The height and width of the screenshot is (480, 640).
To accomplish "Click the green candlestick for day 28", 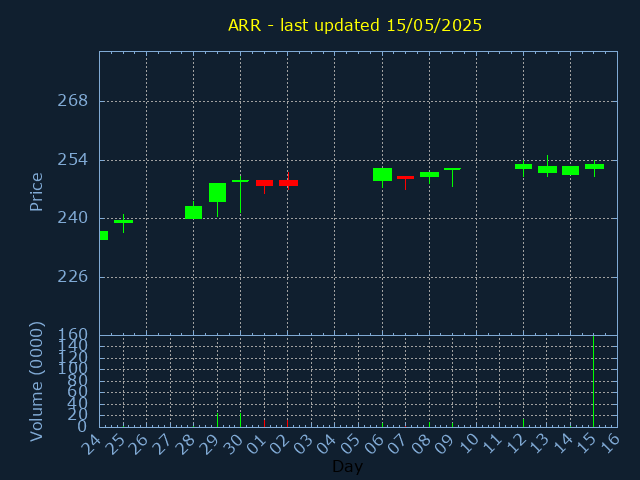I will click(193, 212).
